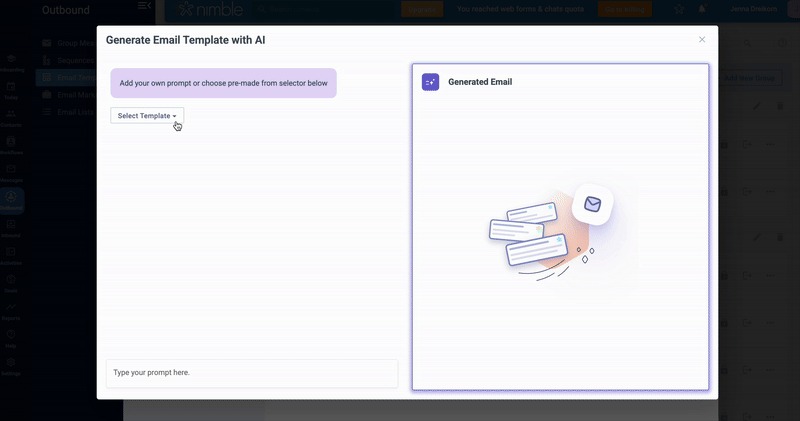Select Group Messages in Outbound menu
800x421 pixels.
point(68,44)
